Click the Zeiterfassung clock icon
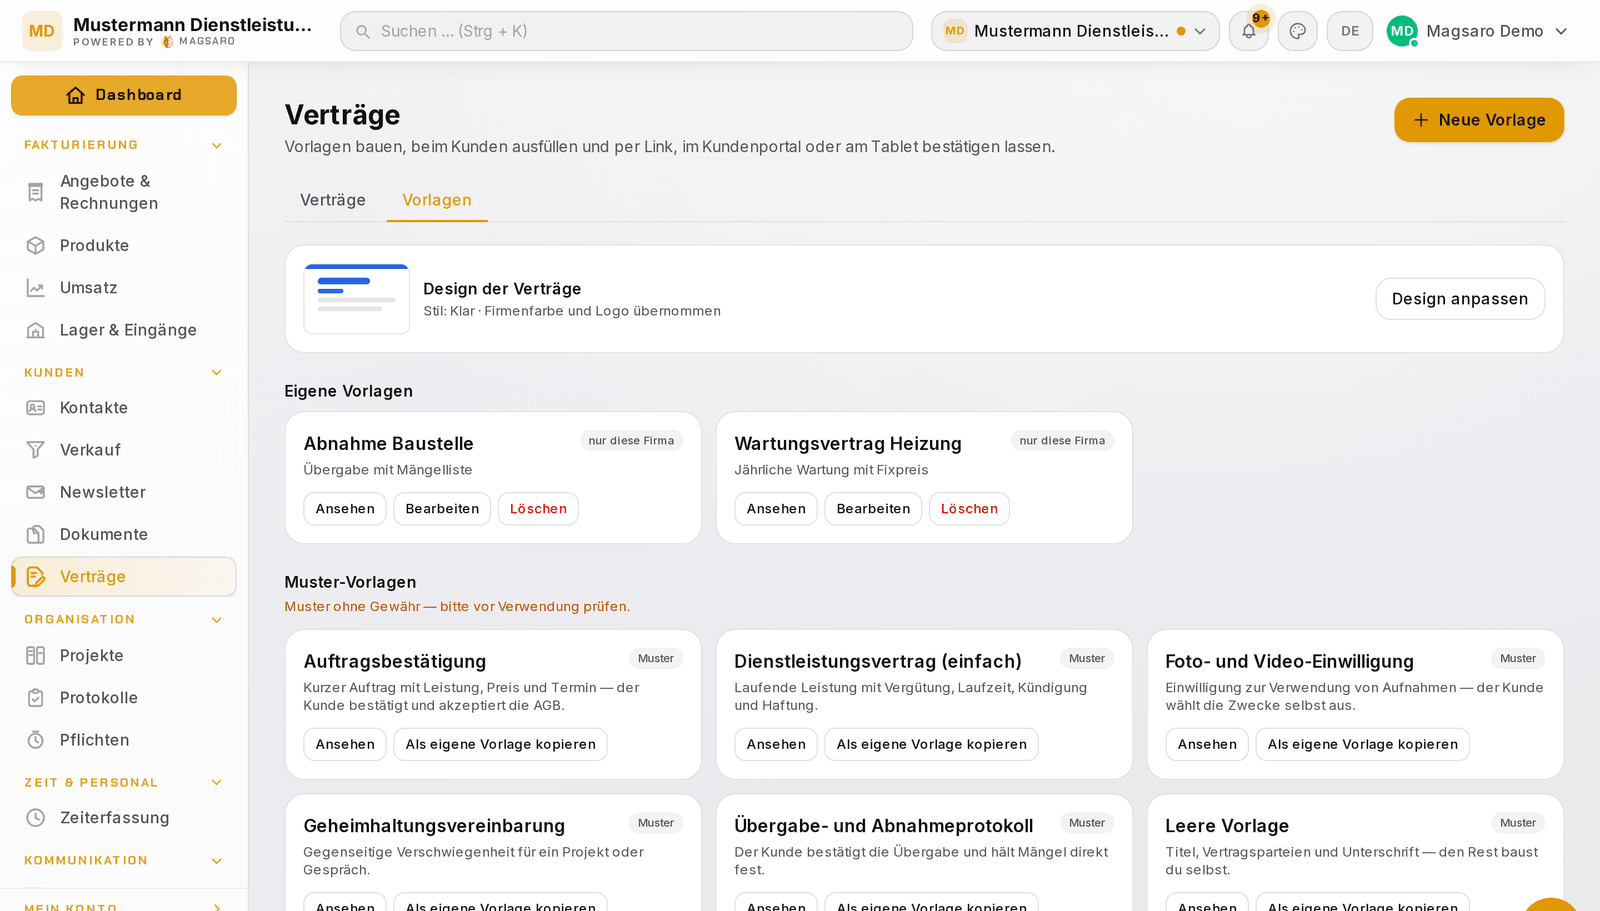Screen dimensions: 1600x911 coord(36,818)
